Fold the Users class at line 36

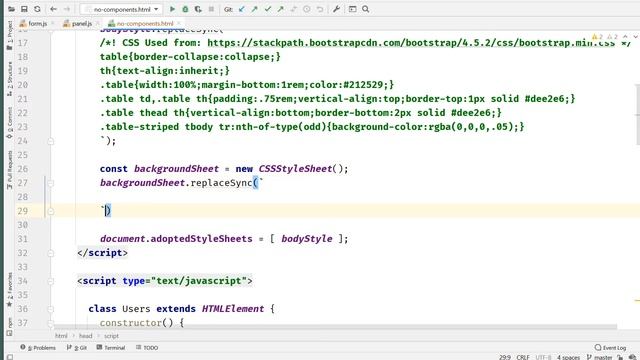click(51, 309)
